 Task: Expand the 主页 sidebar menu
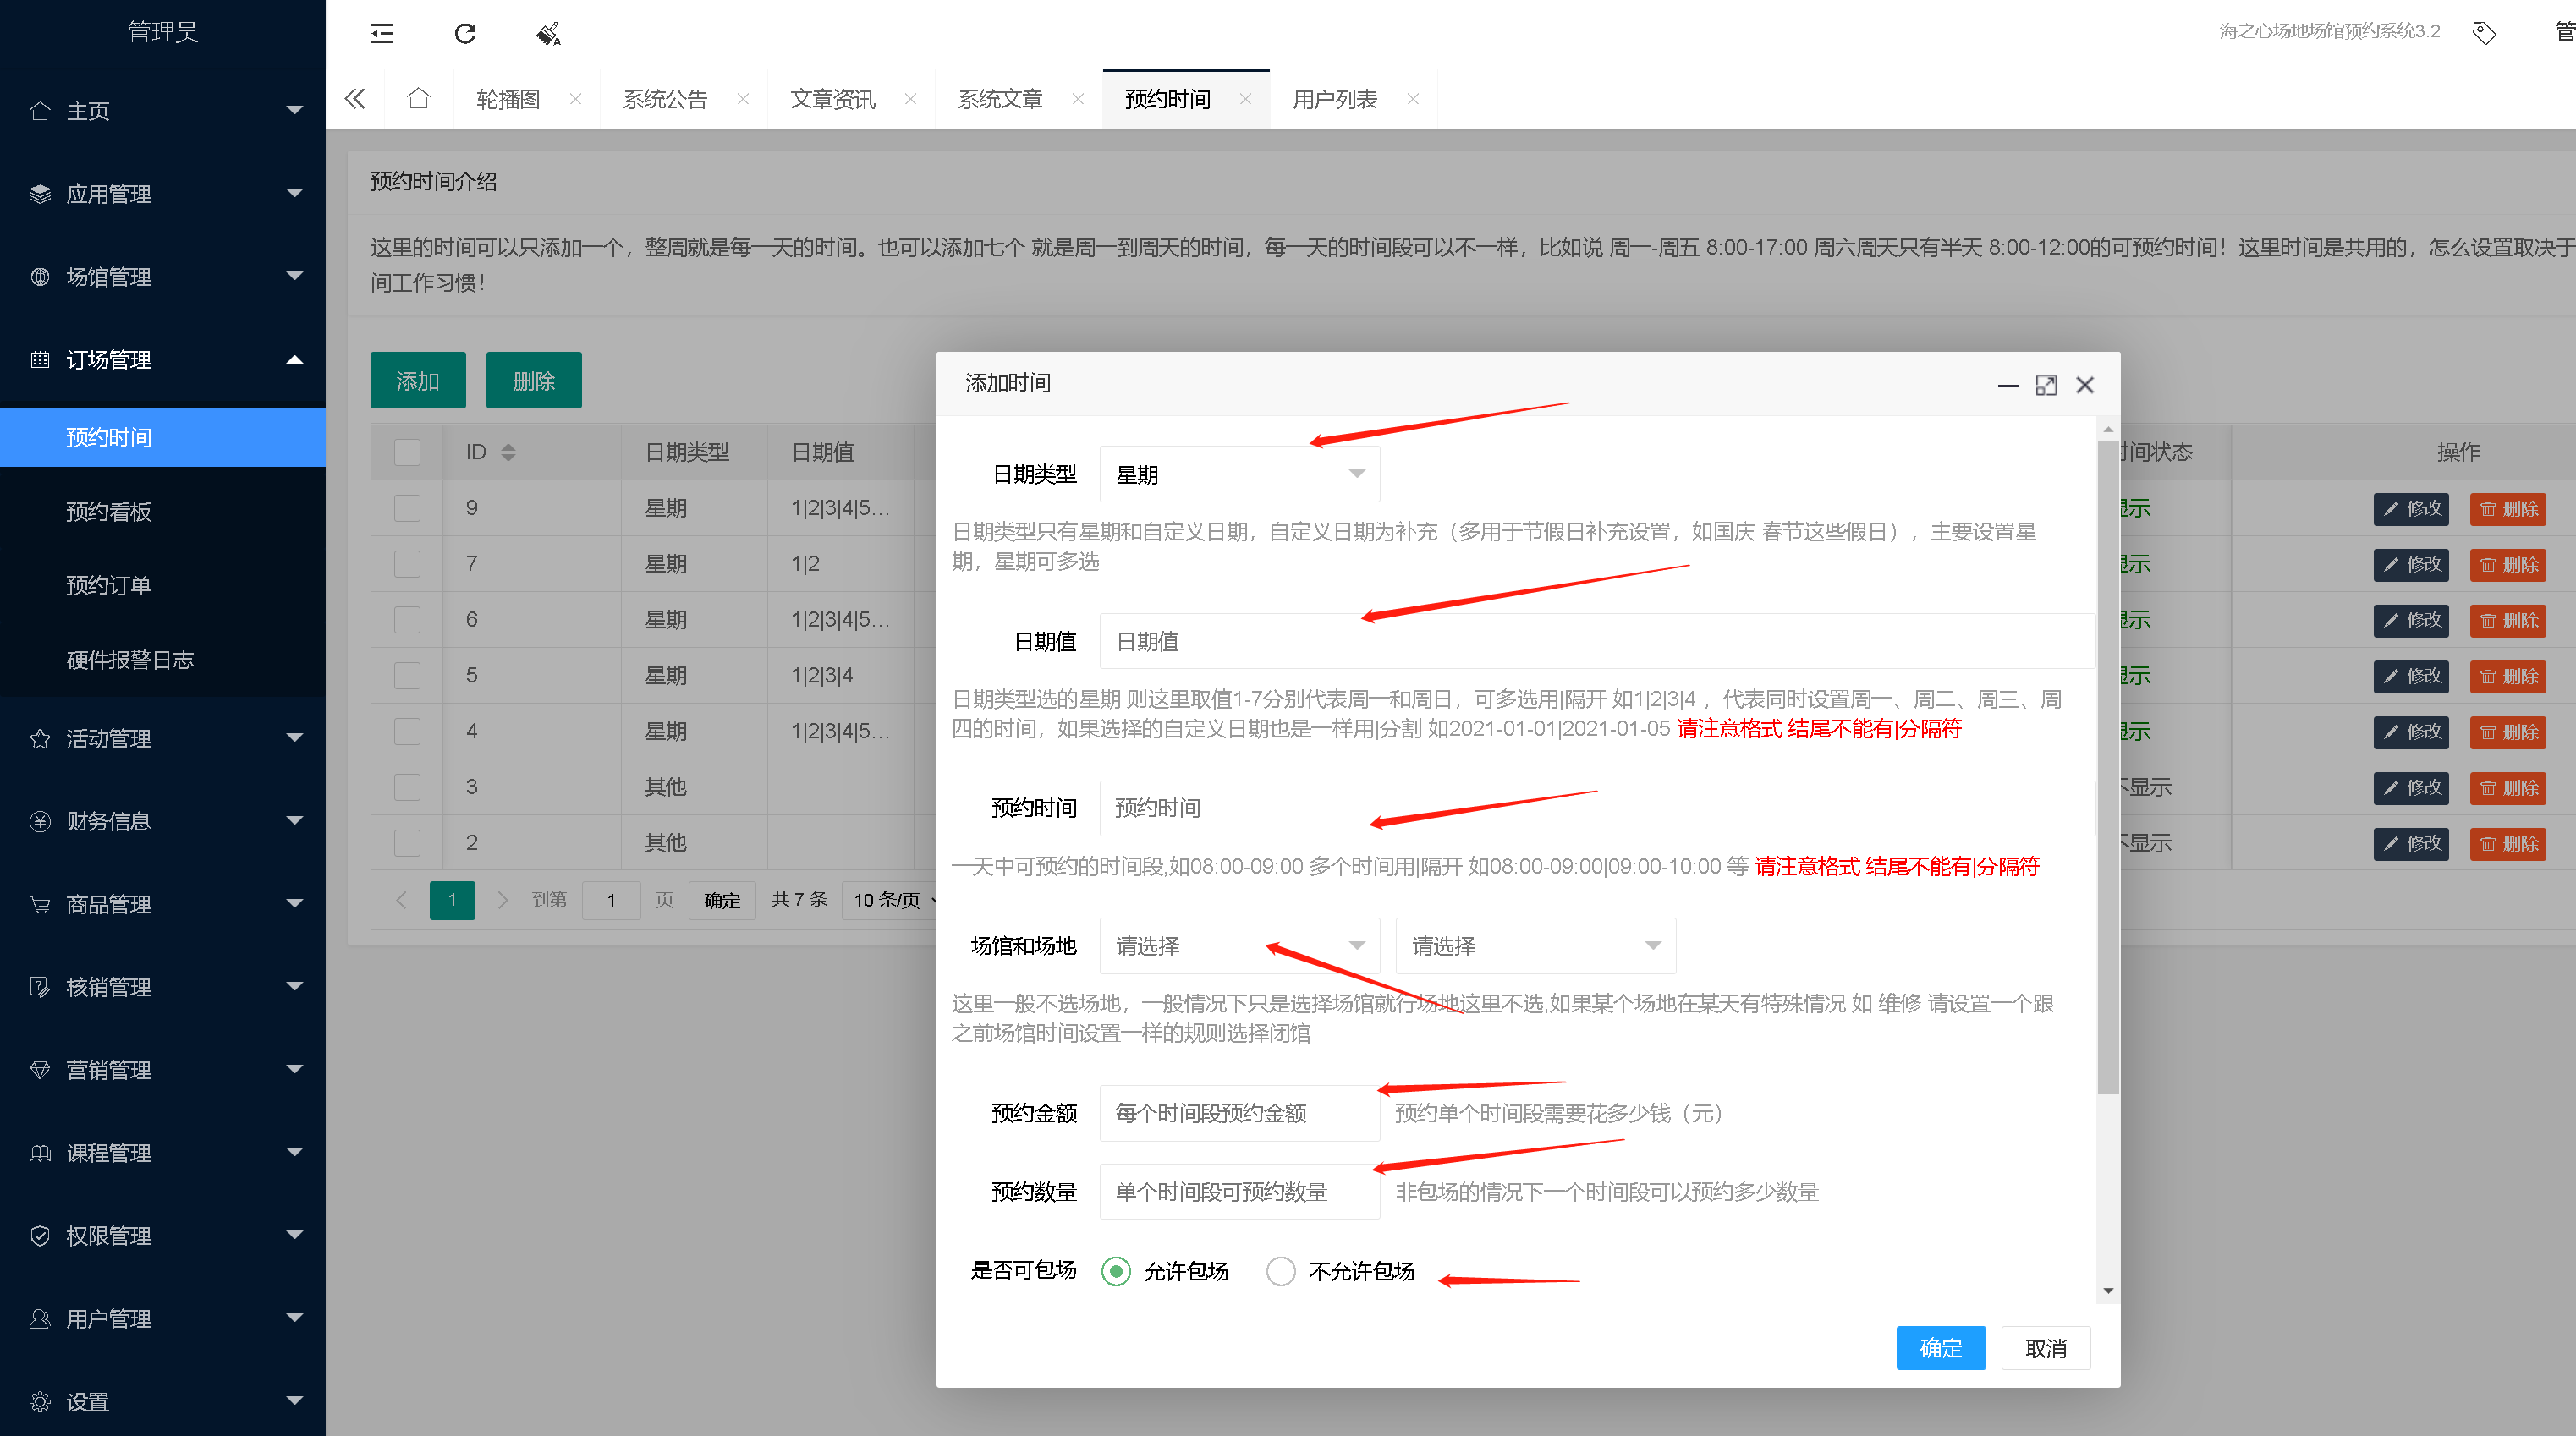(163, 111)
